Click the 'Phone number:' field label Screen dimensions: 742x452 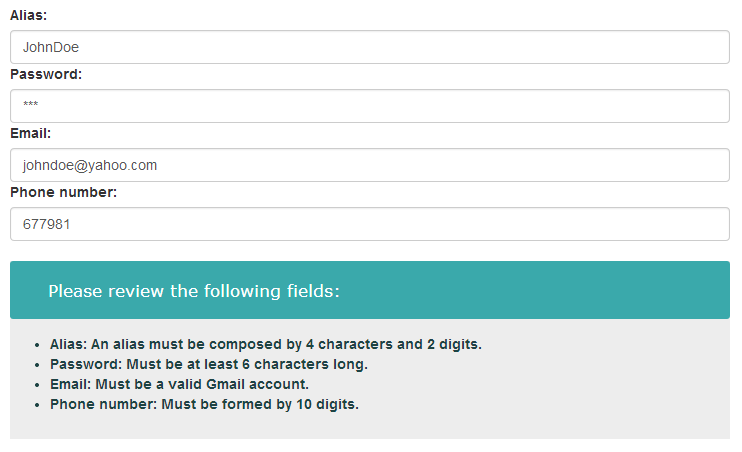click(x=64, y=192)
